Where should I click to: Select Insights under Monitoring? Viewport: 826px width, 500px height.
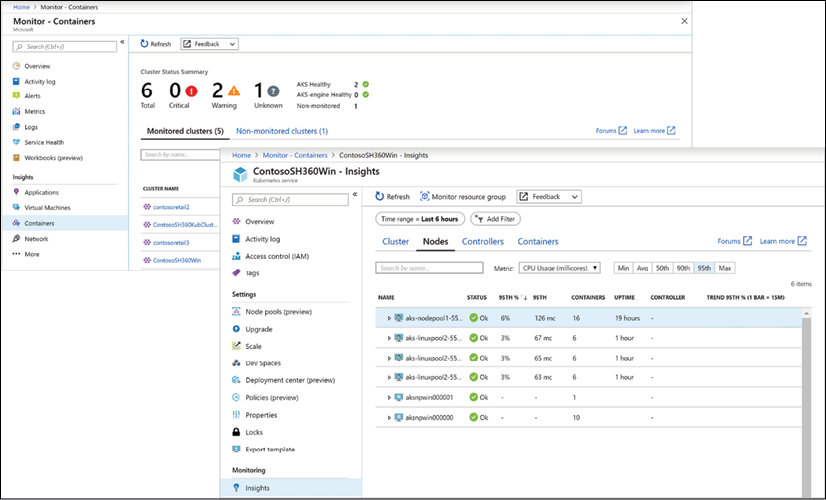[291, 488]
